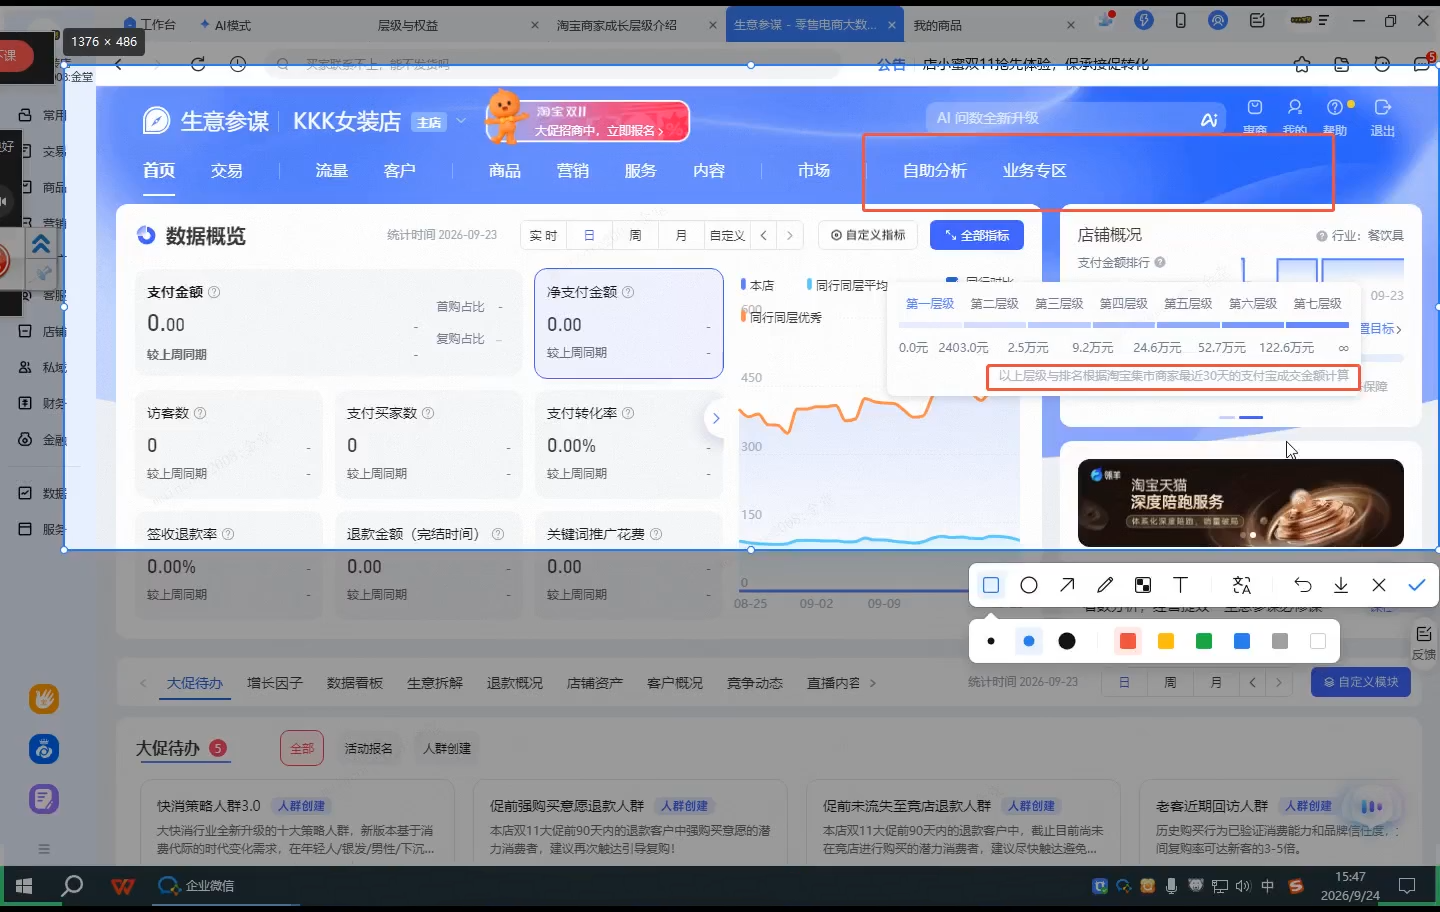Switch data overview period to 周
1440x912 pixels.
pyautogui.click(x=635, y=235)
